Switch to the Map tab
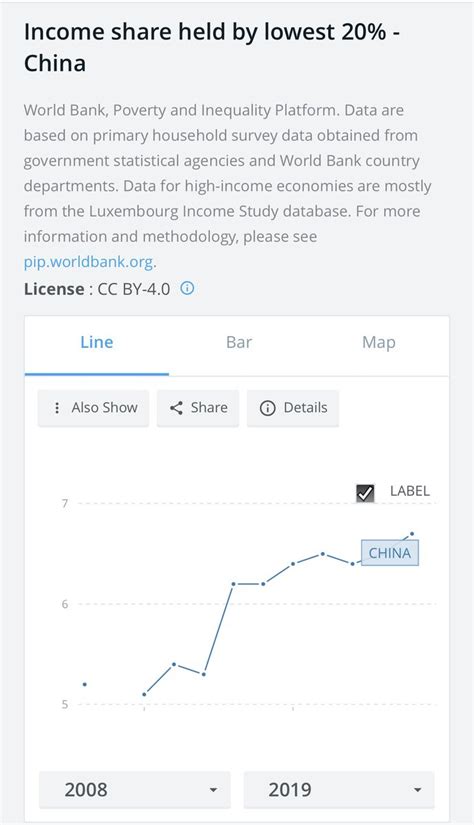The width and height of the screenshot is (474, 825). click(x=379, y=343)
